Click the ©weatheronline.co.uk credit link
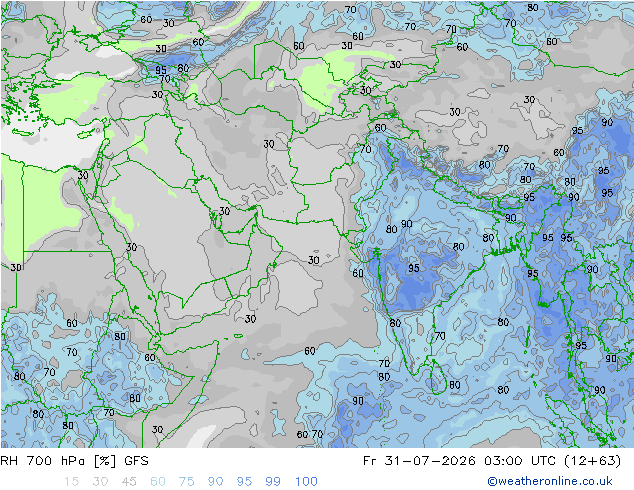This screenshot has height=490, width=634. (x=549, y=481)
